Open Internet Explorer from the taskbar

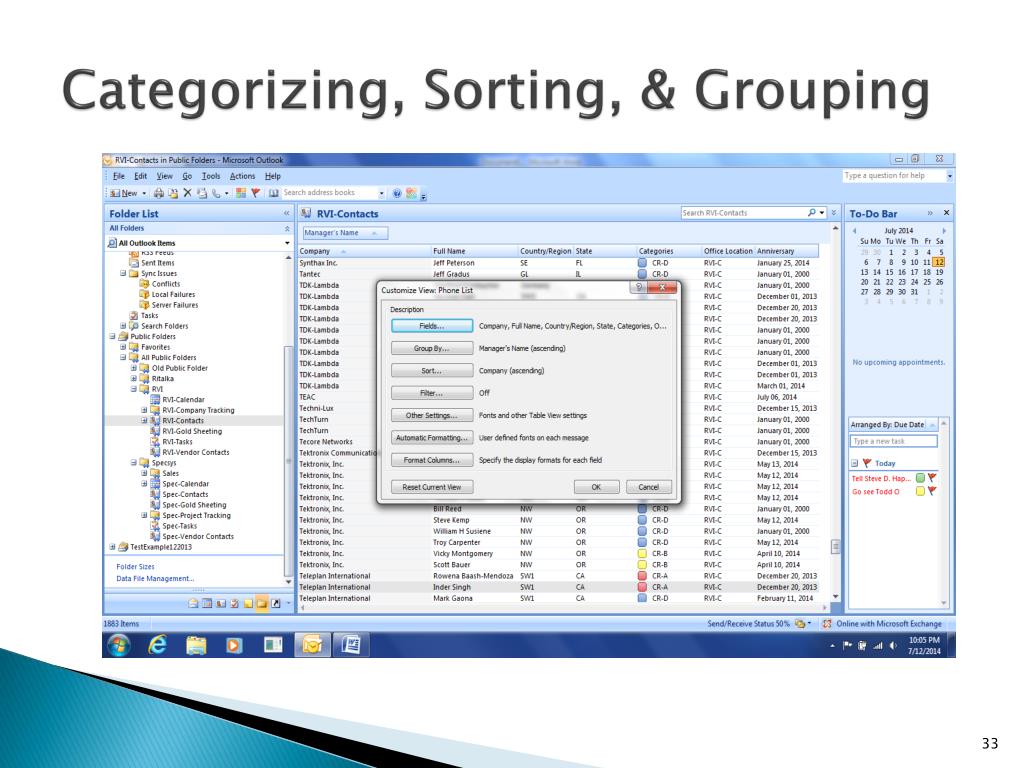pyautogui.click(x=157, y=645)
